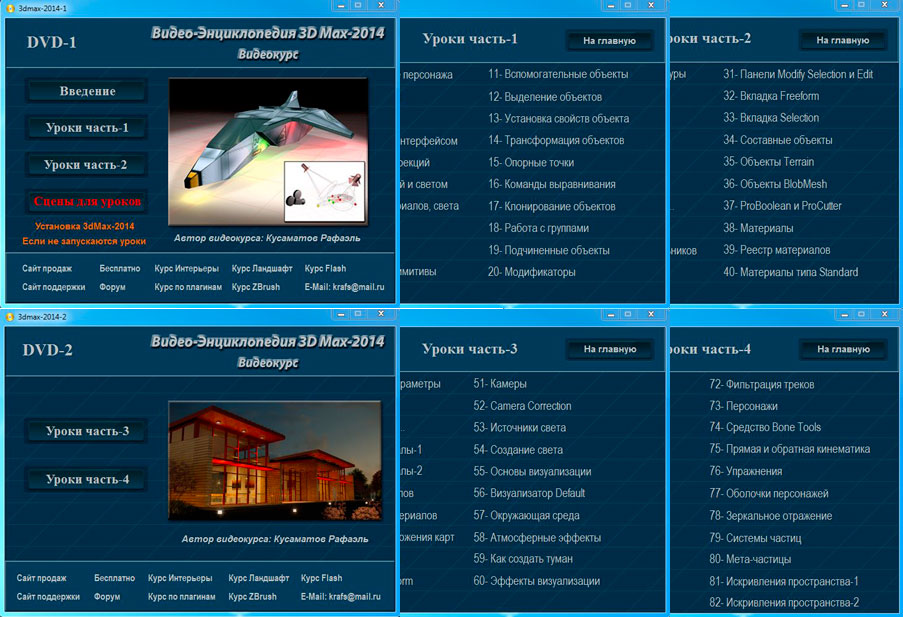Open lesson 38- Материалы
This screenshot has width=903, height=617.
(x=758, y=228)
